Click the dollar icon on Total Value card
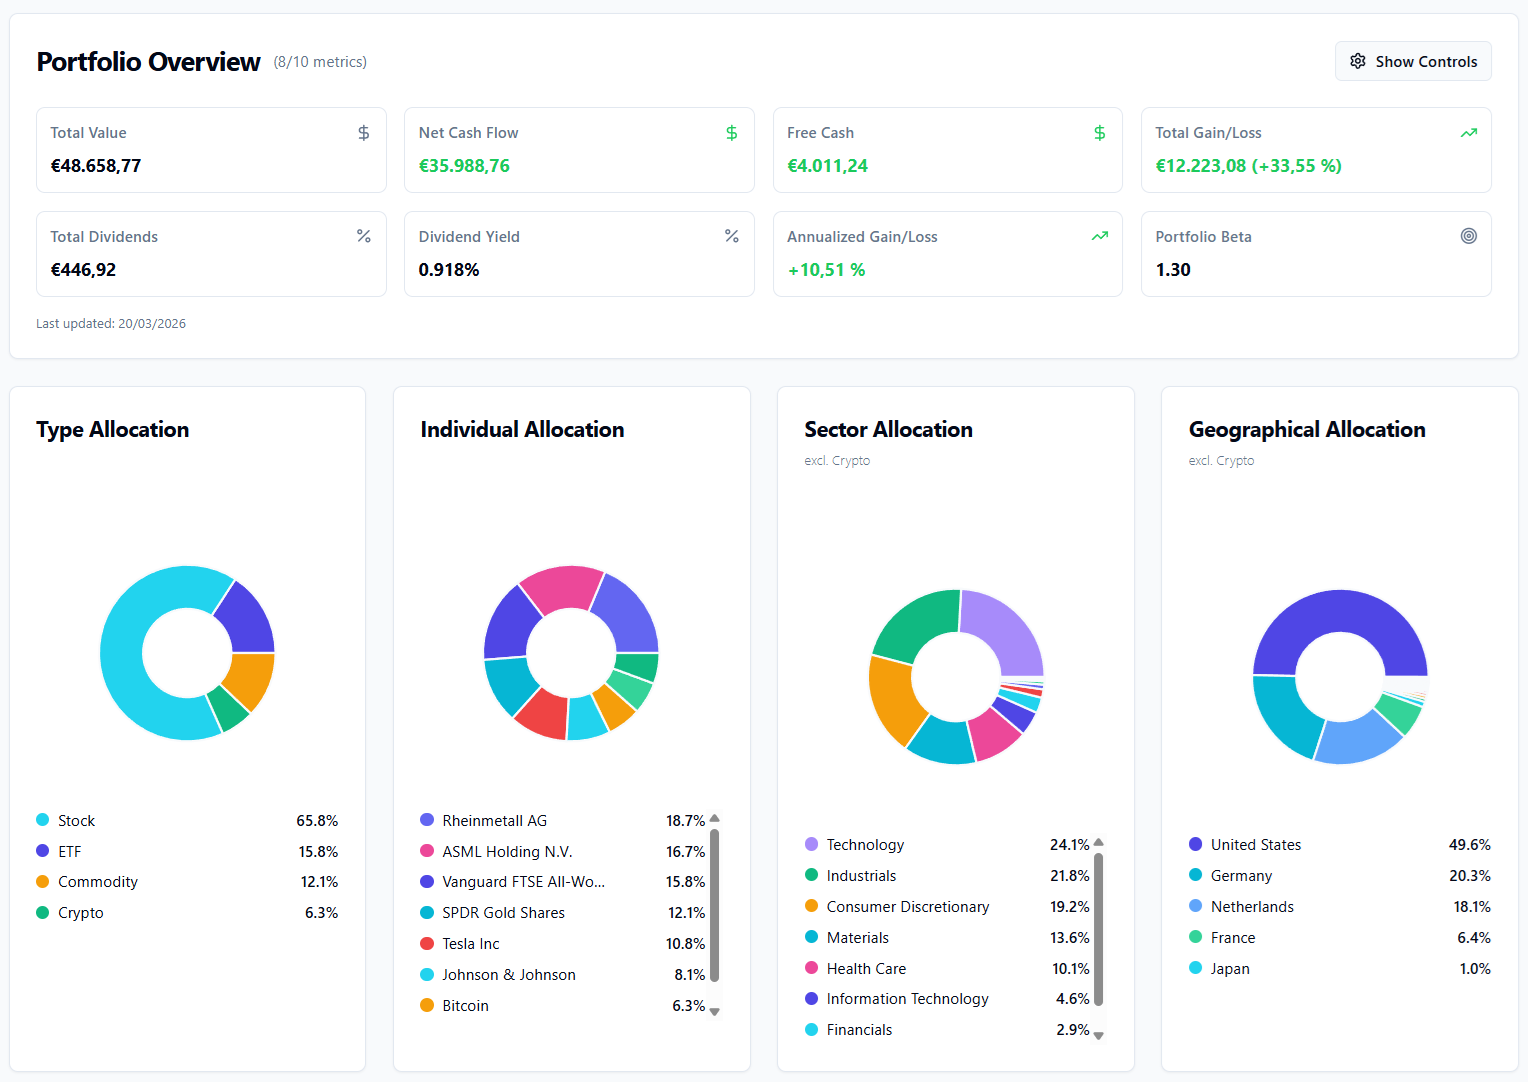 pyautogui.click(x=364, y=133)
